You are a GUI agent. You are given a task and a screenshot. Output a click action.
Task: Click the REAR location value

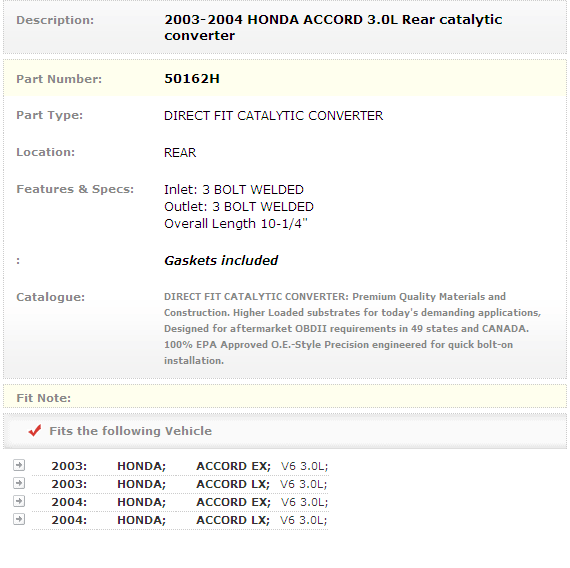(180, 152)
